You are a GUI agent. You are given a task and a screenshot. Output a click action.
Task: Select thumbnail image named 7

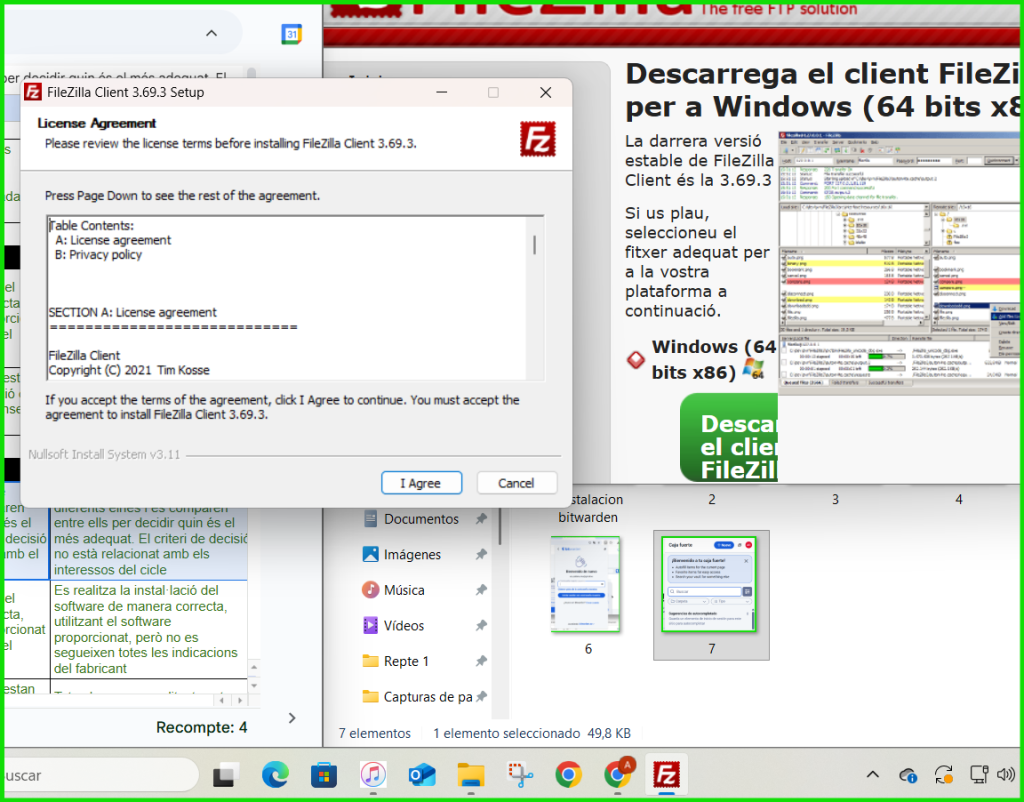[x=711, y=585]
